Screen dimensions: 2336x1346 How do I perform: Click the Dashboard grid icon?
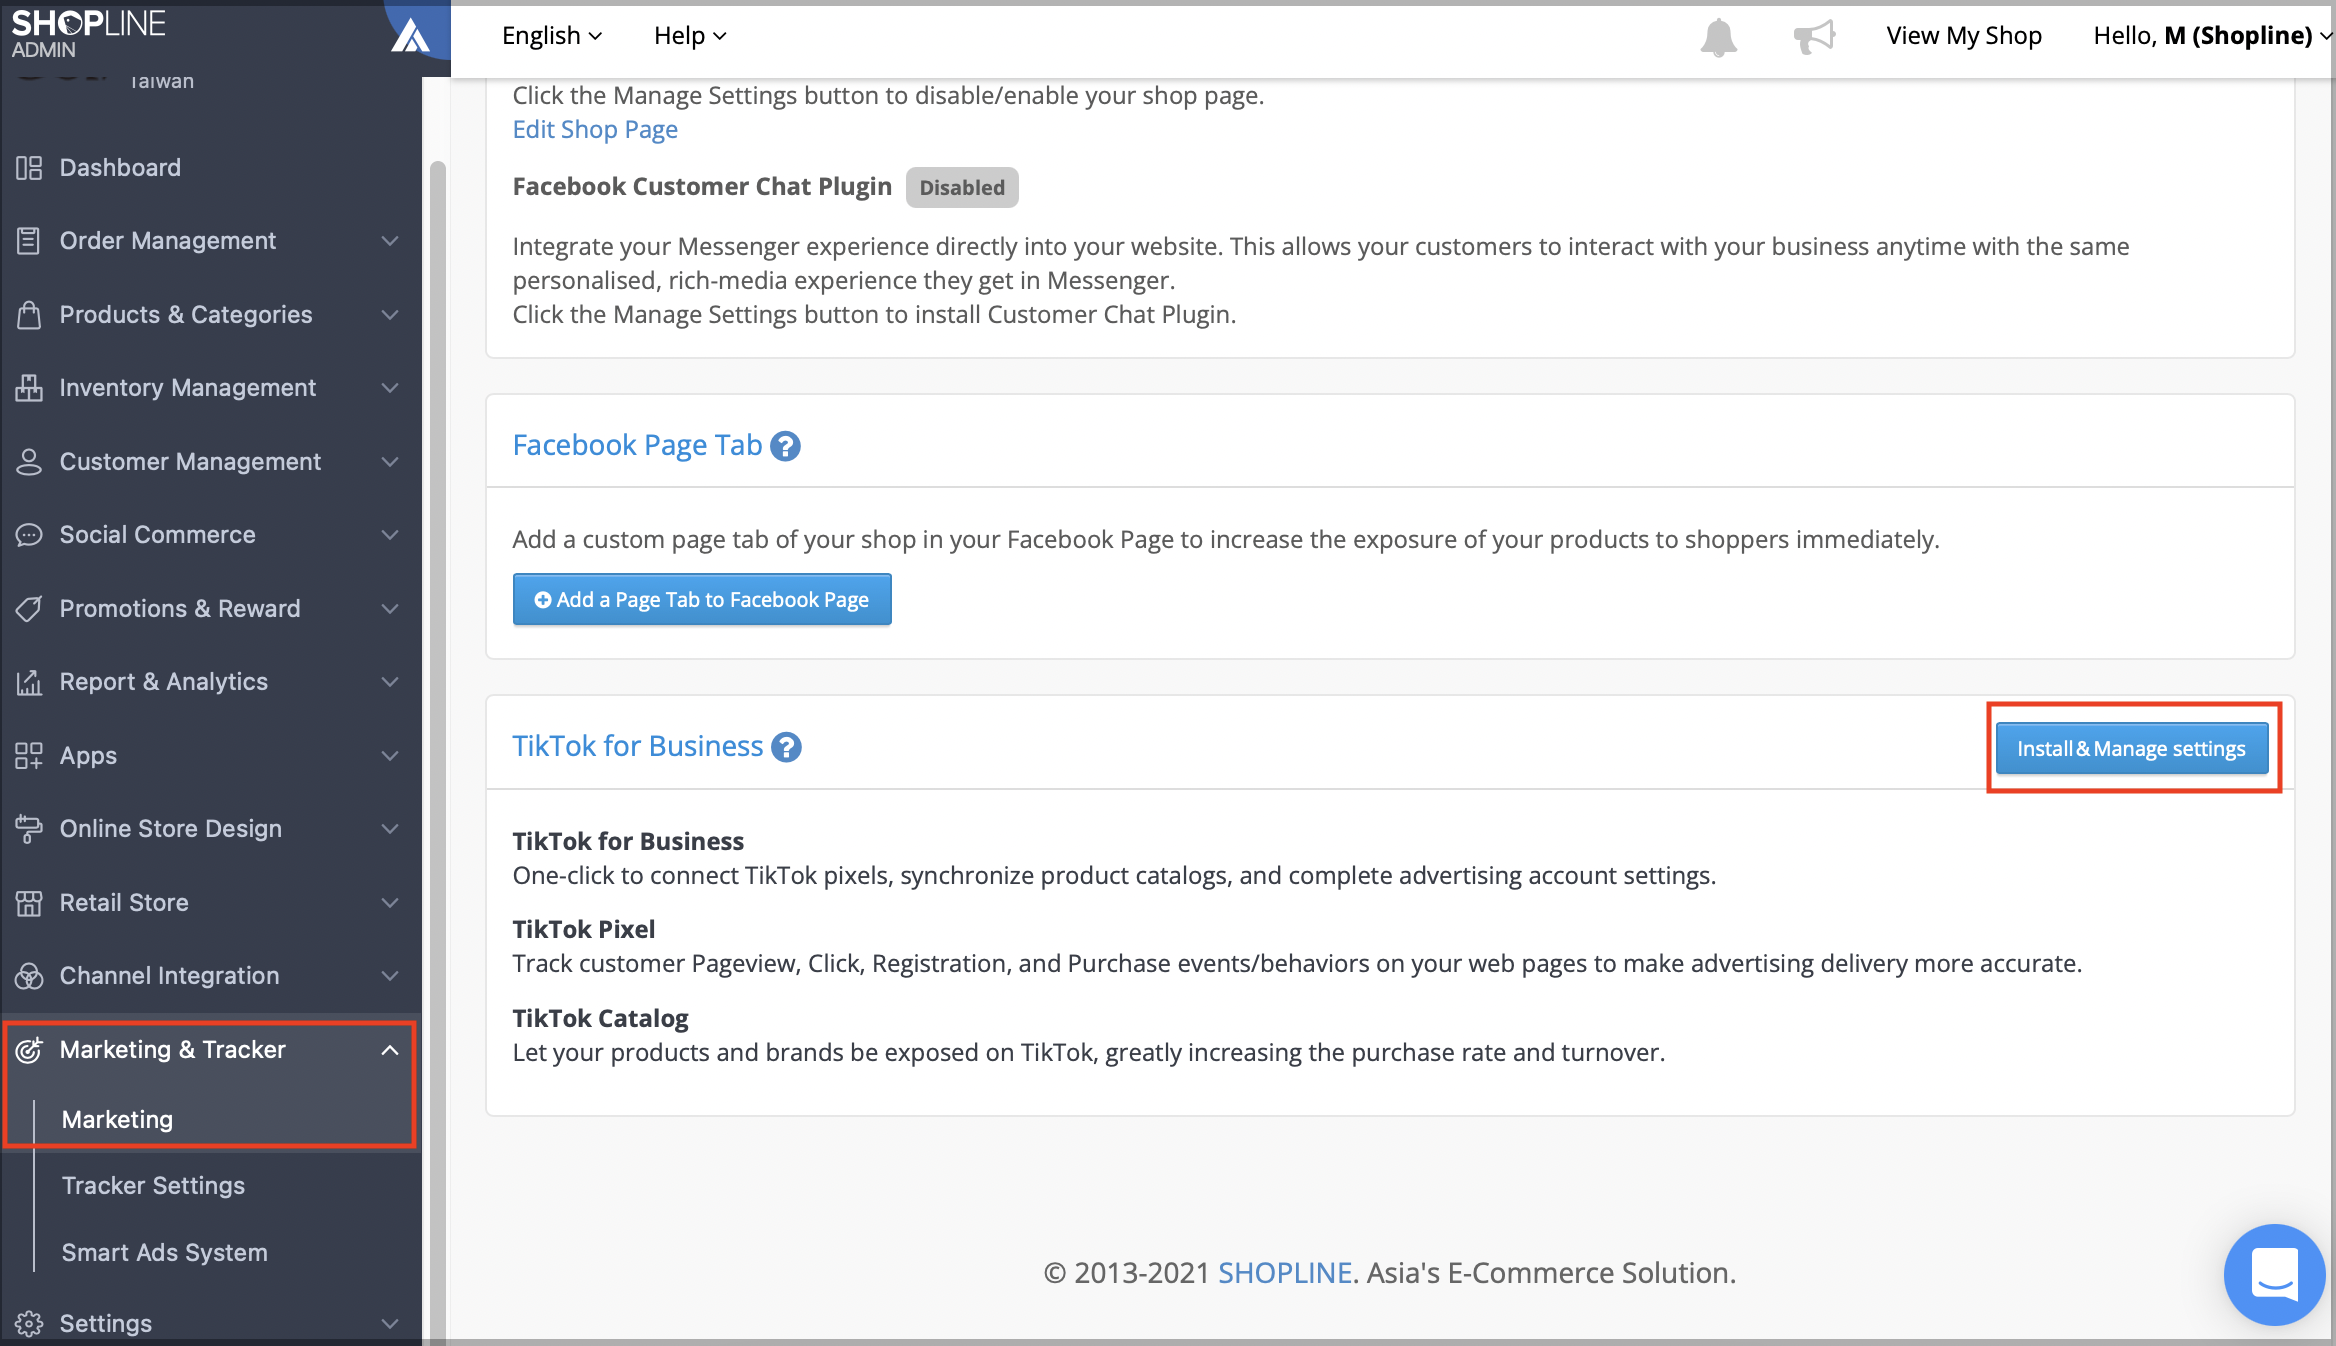click(29, 168)
